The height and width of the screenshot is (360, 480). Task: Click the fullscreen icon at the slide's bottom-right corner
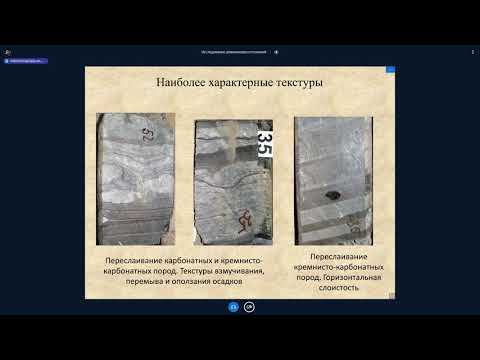coord(392,296)
